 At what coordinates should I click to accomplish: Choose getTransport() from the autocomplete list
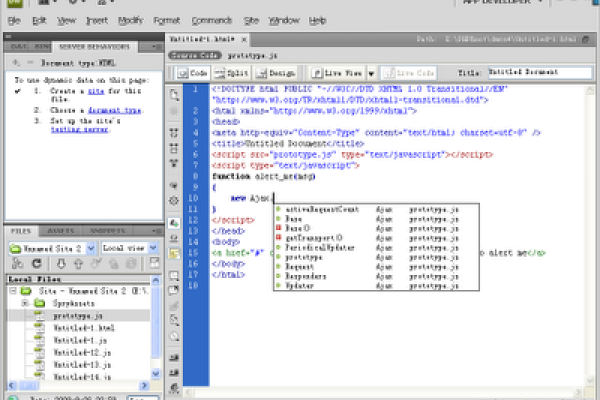pos(377,238)
